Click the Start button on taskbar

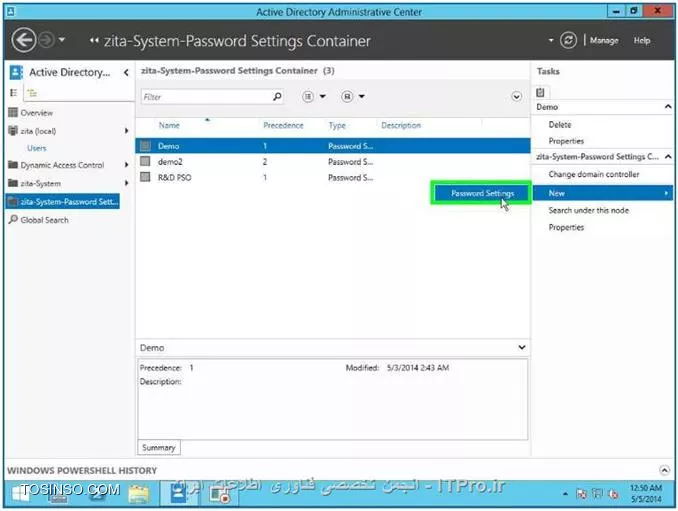coord(21,493)
